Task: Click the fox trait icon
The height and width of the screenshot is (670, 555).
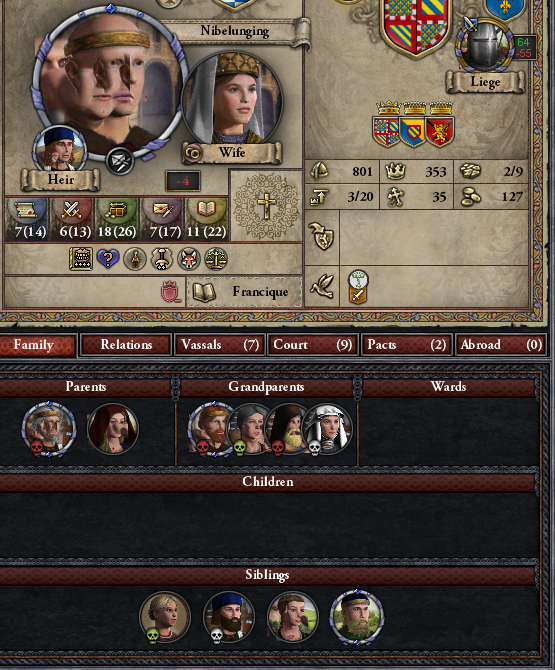Action: pos(189,259)
